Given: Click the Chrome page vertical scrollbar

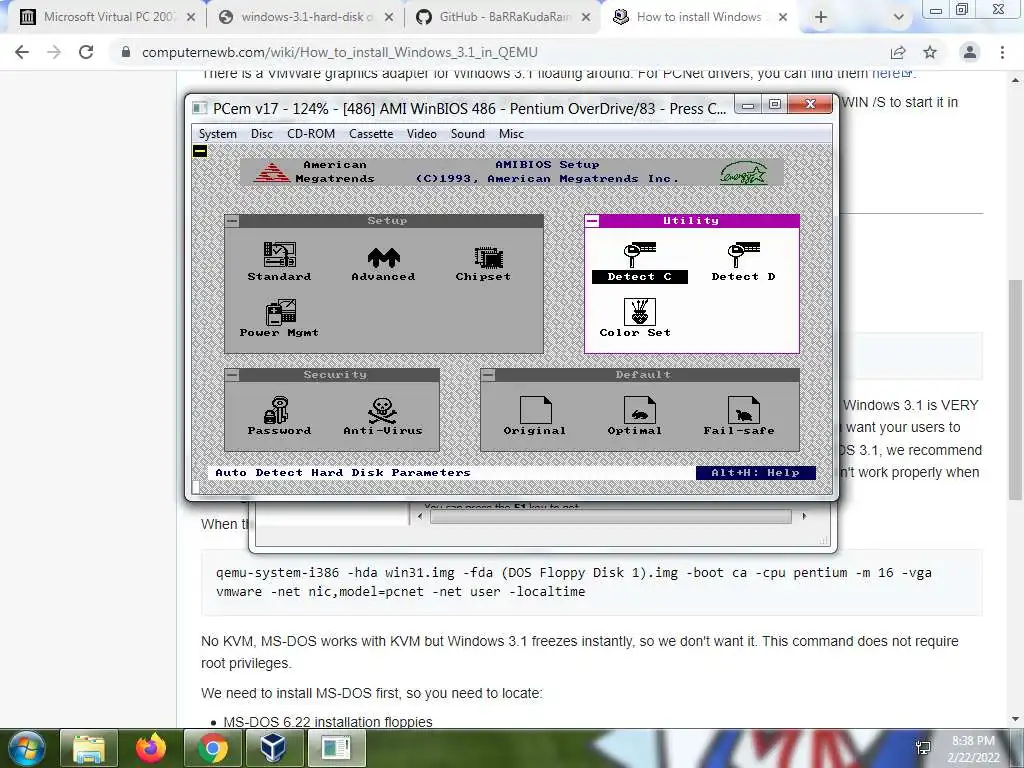Looking at the screenshot, I should point(1016,389).
